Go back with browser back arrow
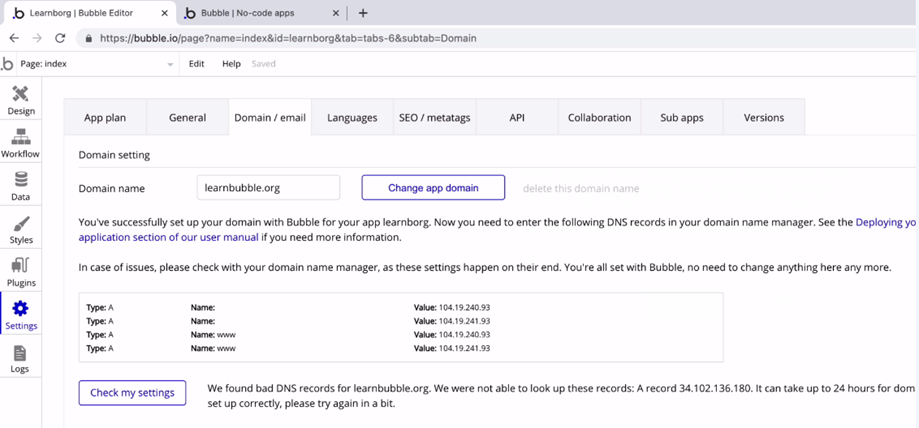This screenshot has height=428, width=919. pyautogui.click(x=14, y=38)
